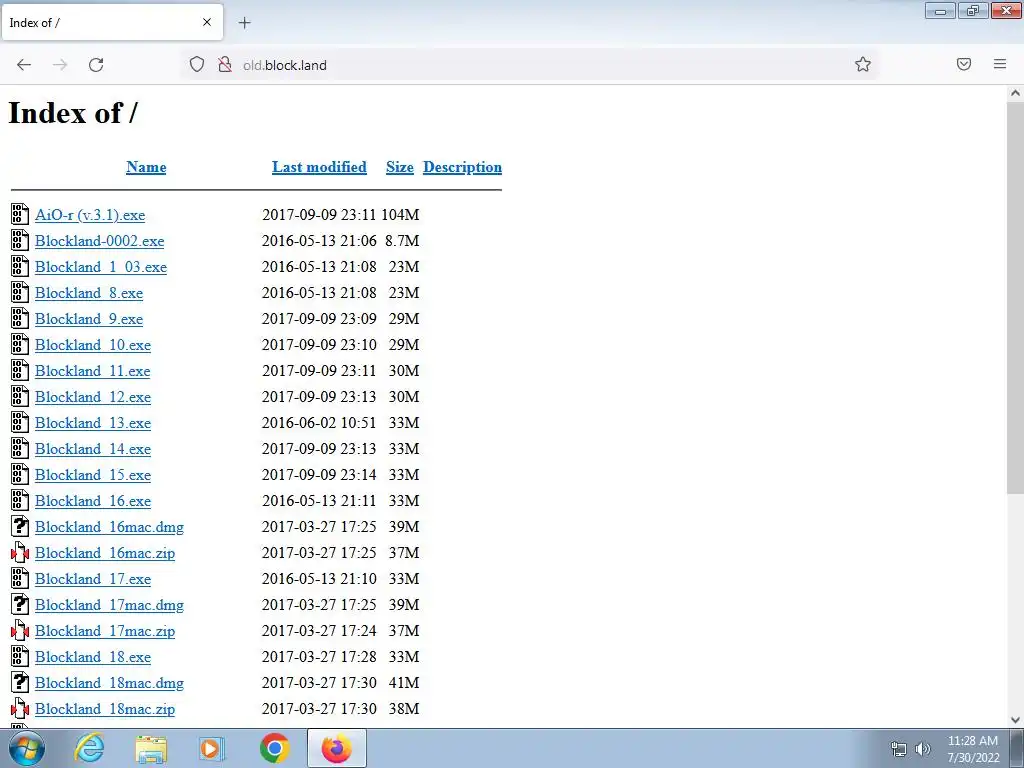Click the file icon beside Blockland_9.exe
This screenshot has width=1024, height=768.
point(20,318)
